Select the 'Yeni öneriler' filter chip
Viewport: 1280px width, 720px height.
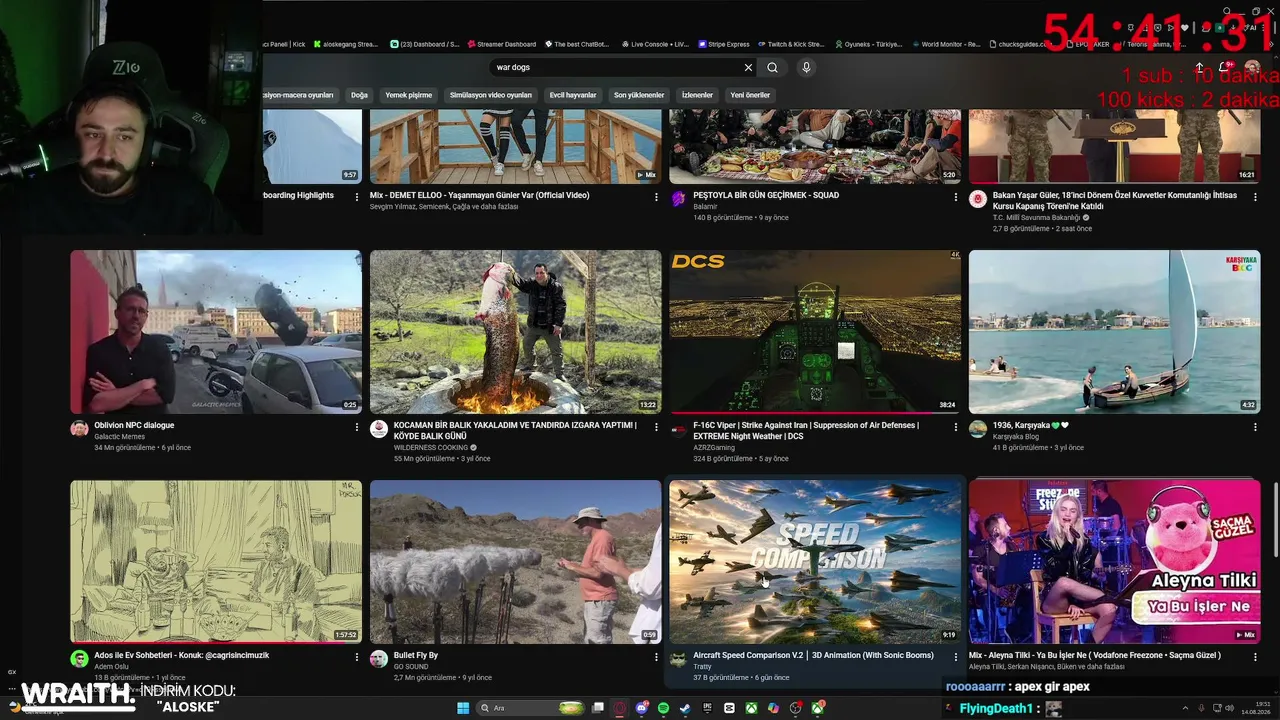750,95
